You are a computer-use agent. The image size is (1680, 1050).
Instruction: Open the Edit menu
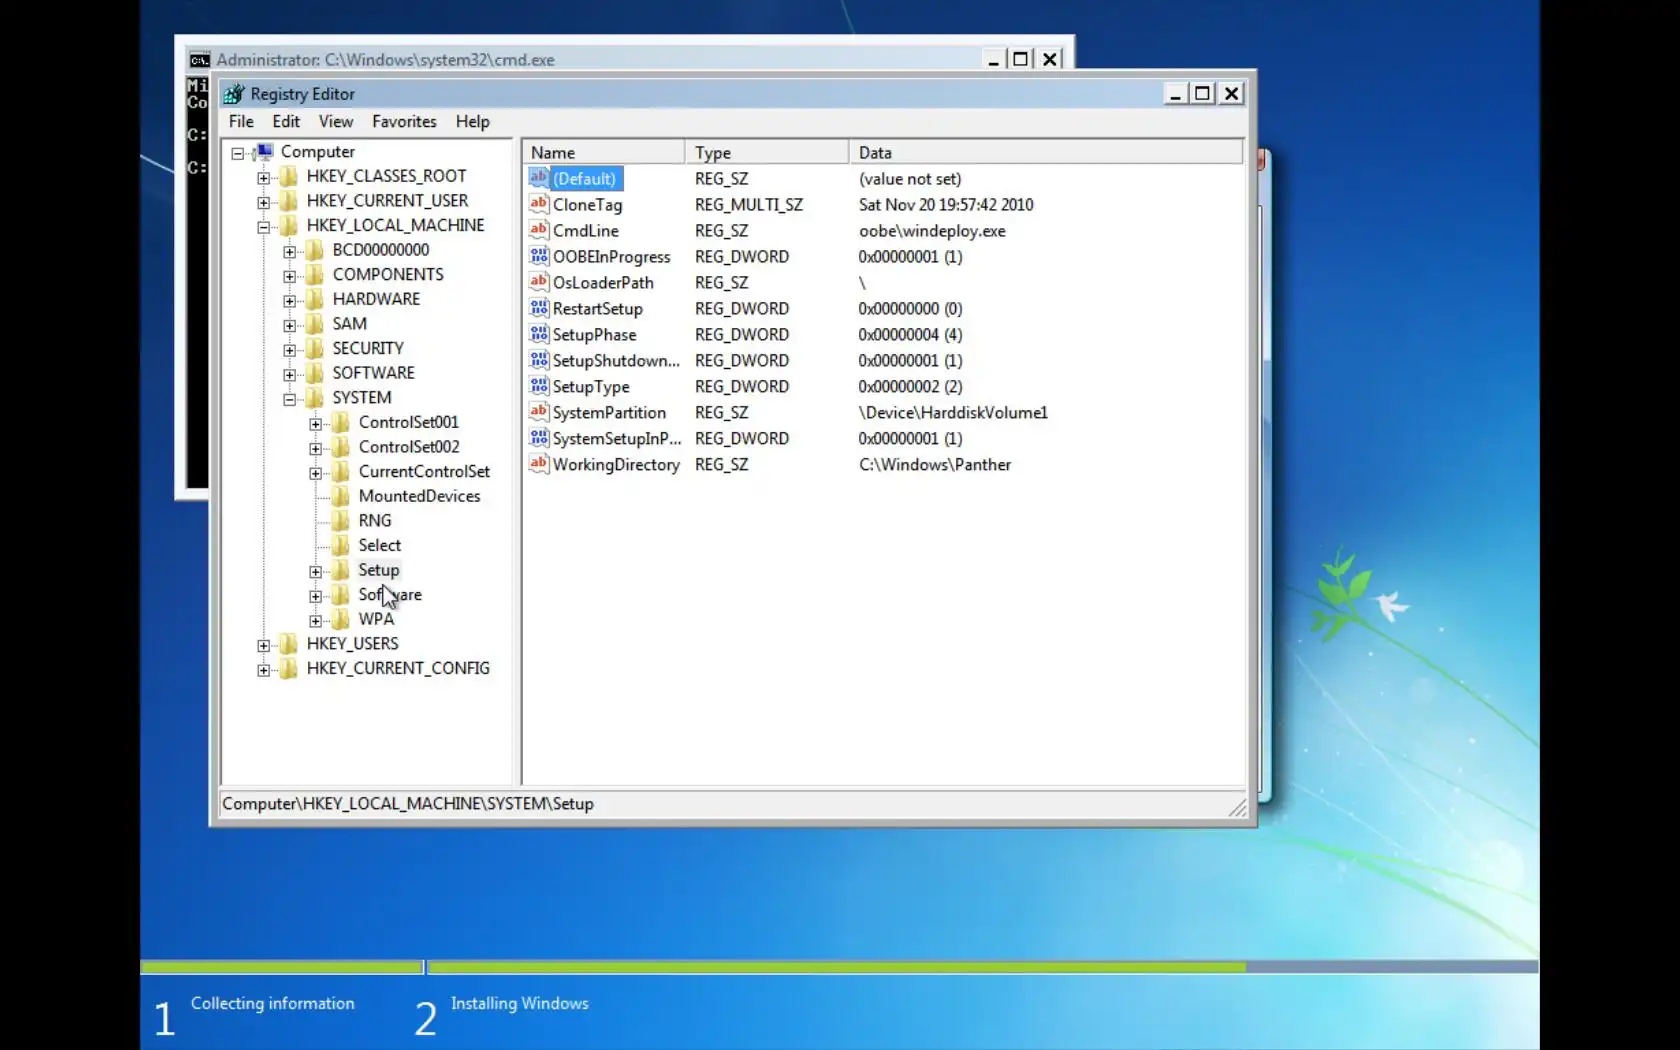[286, 122]
